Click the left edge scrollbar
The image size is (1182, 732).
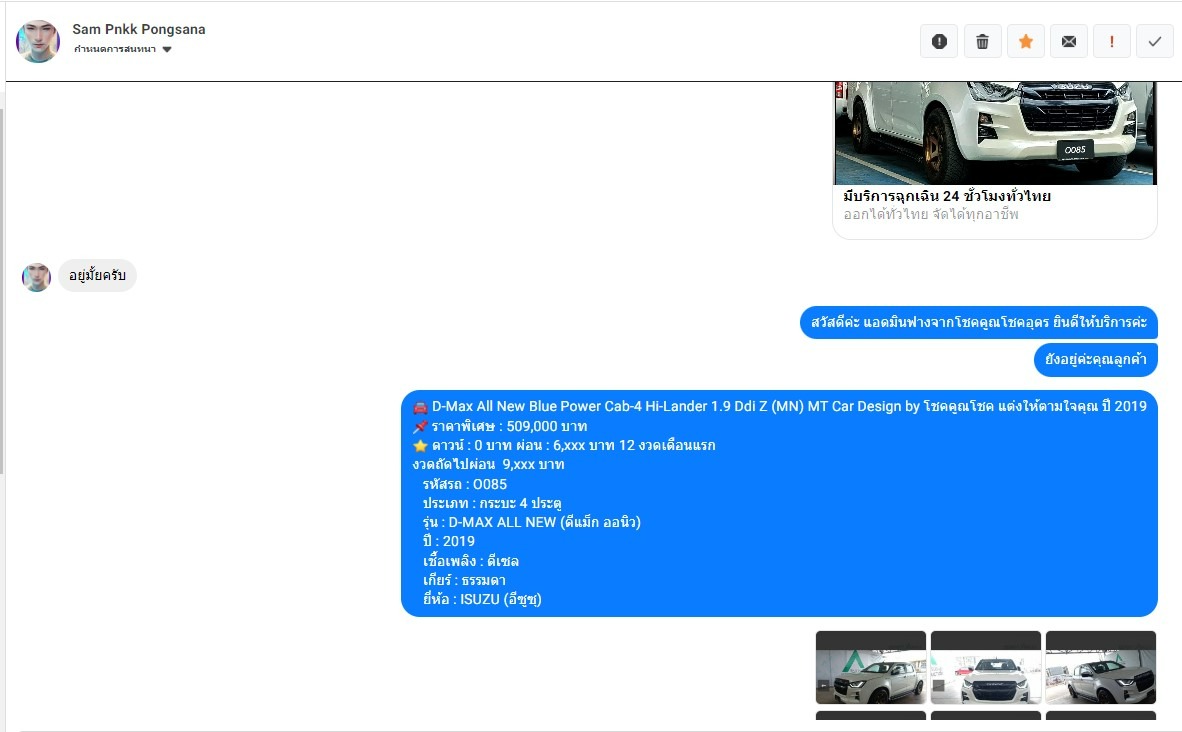pyautogui.click(x=2, y=292)
